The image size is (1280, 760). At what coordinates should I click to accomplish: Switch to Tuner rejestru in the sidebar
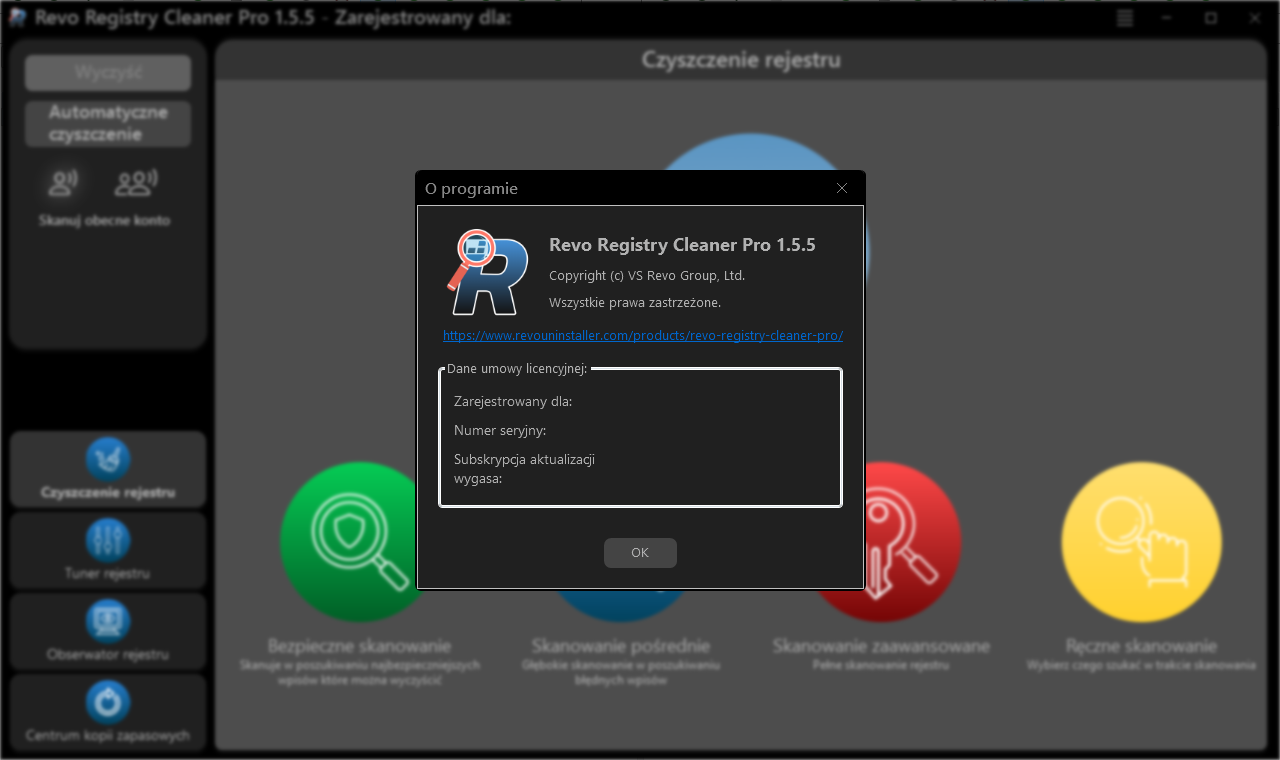(108, 550)
